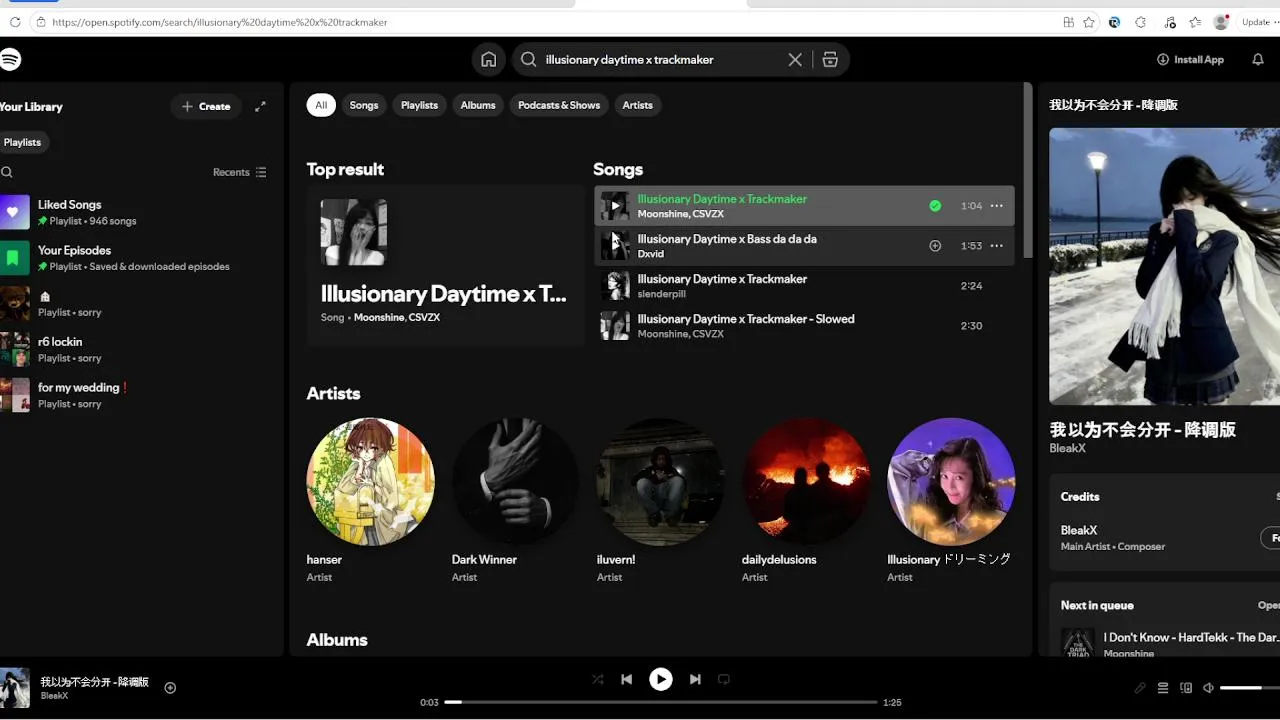This screenshot has height=720, width=1280.
Task: Reload the page in browser
Action: click(x=15, y=22)
